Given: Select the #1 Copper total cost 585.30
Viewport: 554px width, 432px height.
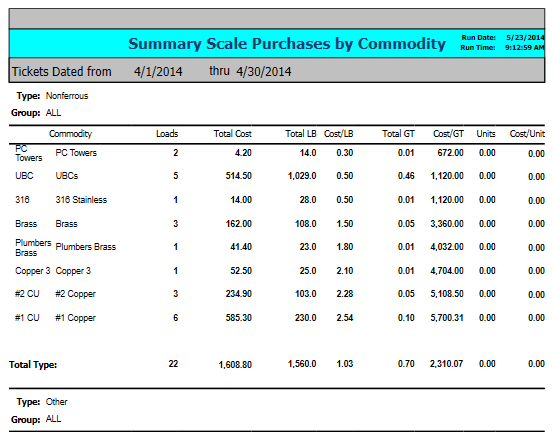Looking at the screenshot, I should point(238,318).
